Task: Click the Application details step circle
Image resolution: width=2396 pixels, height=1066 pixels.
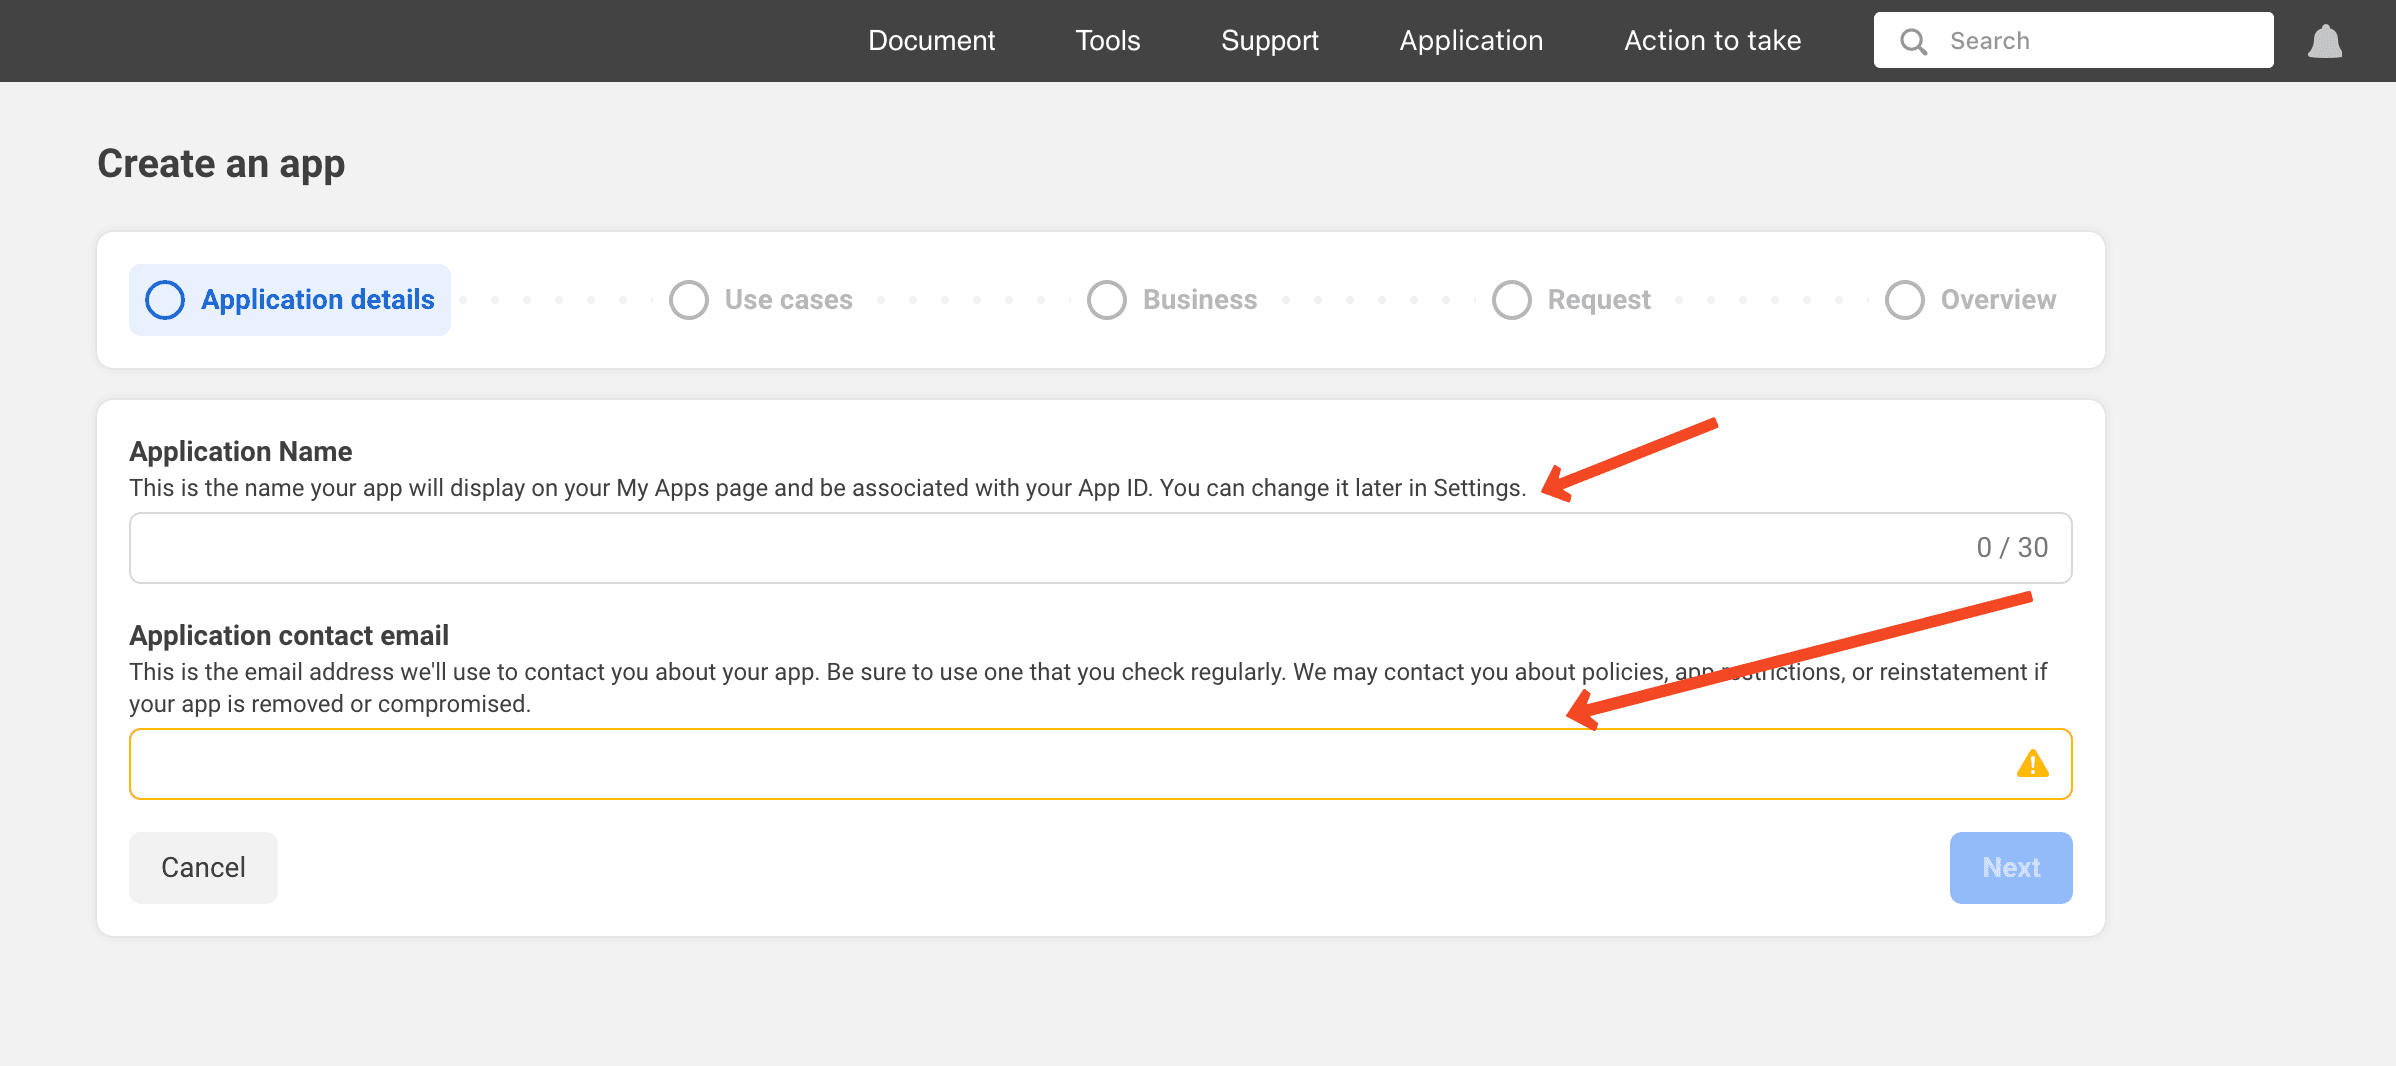Action: click(165, 300)
